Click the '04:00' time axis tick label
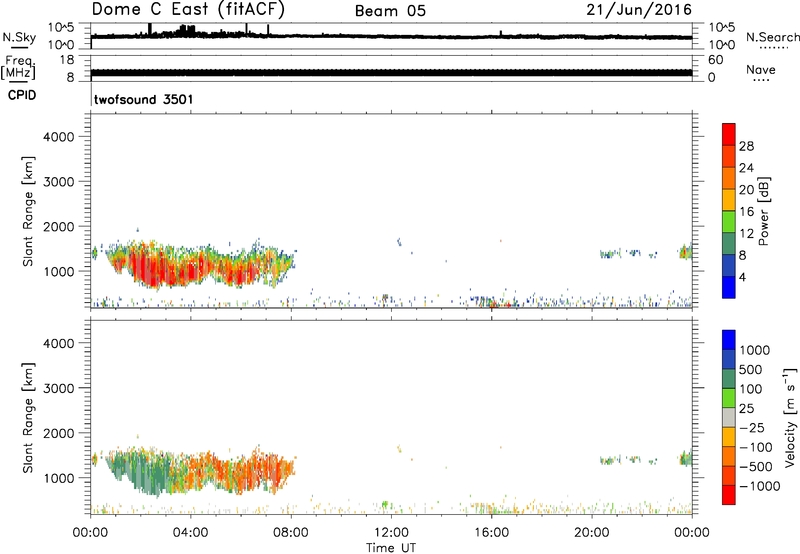 (190, 533)
